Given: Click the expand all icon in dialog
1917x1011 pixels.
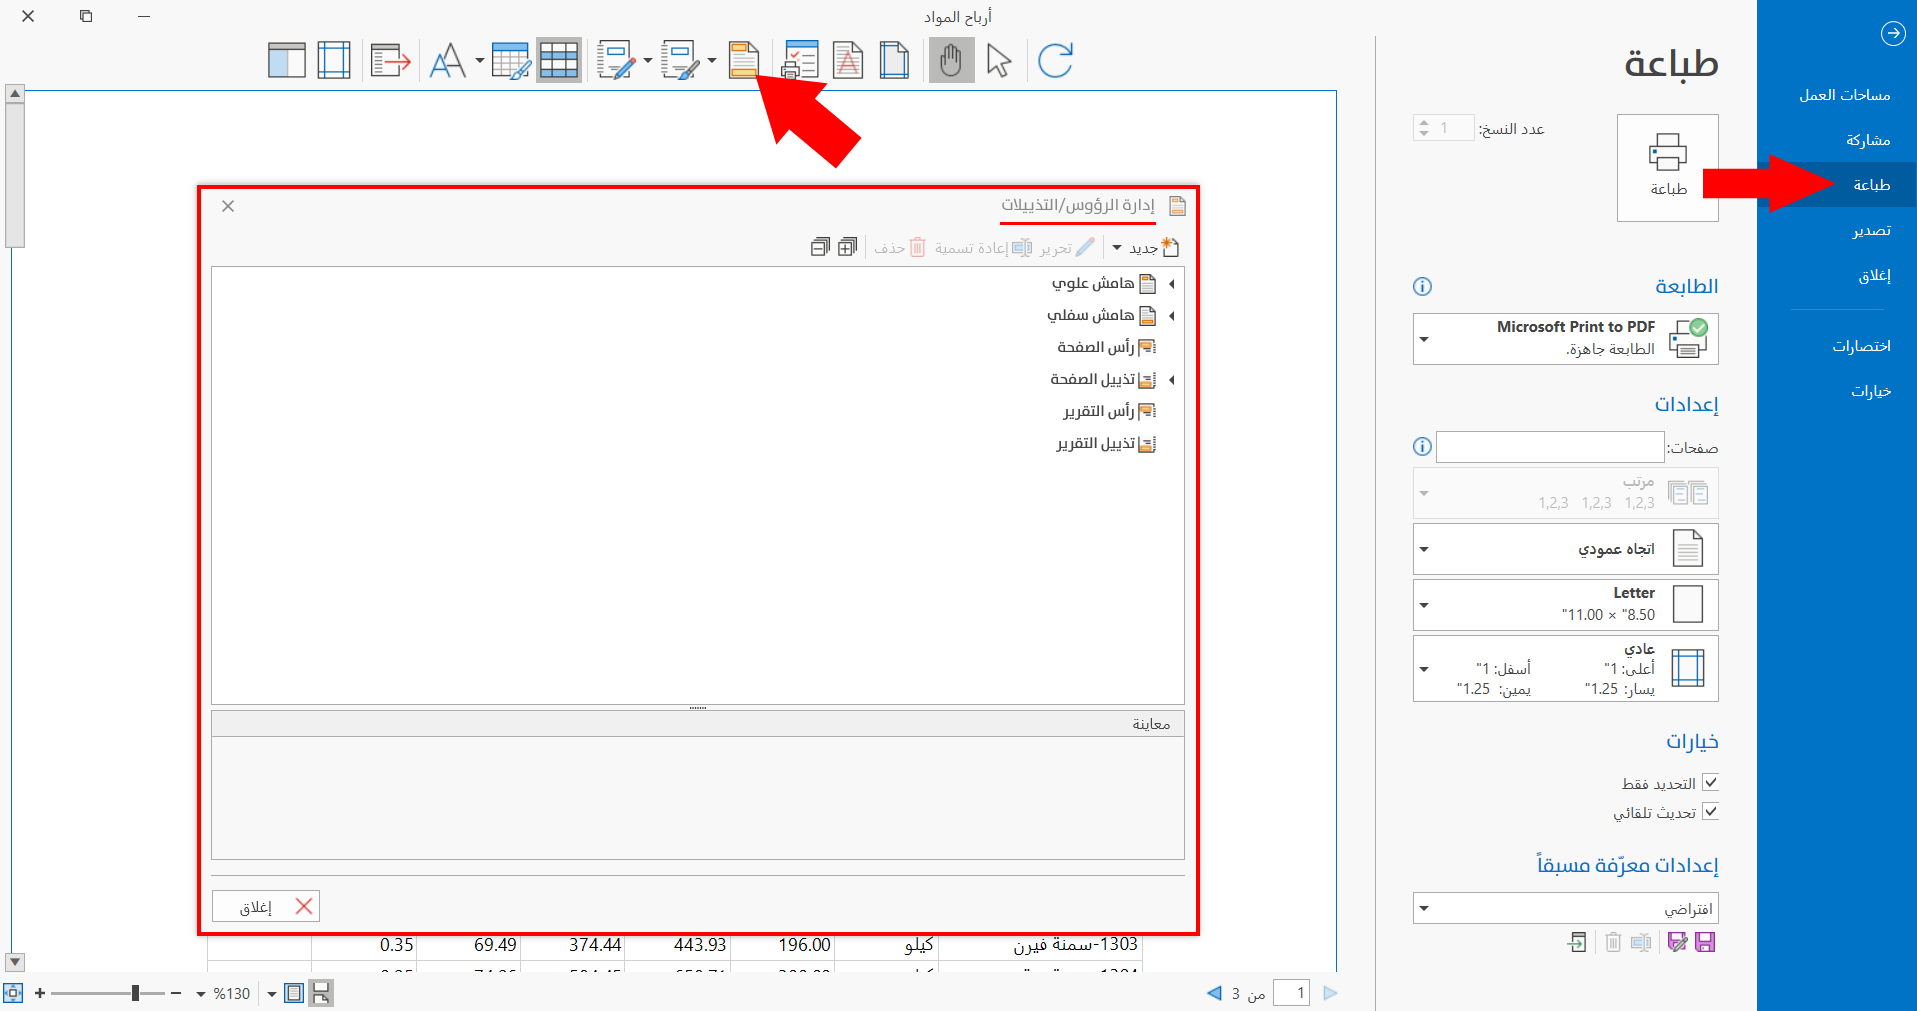Looking at the screenshot, I should tap(847, 247).
